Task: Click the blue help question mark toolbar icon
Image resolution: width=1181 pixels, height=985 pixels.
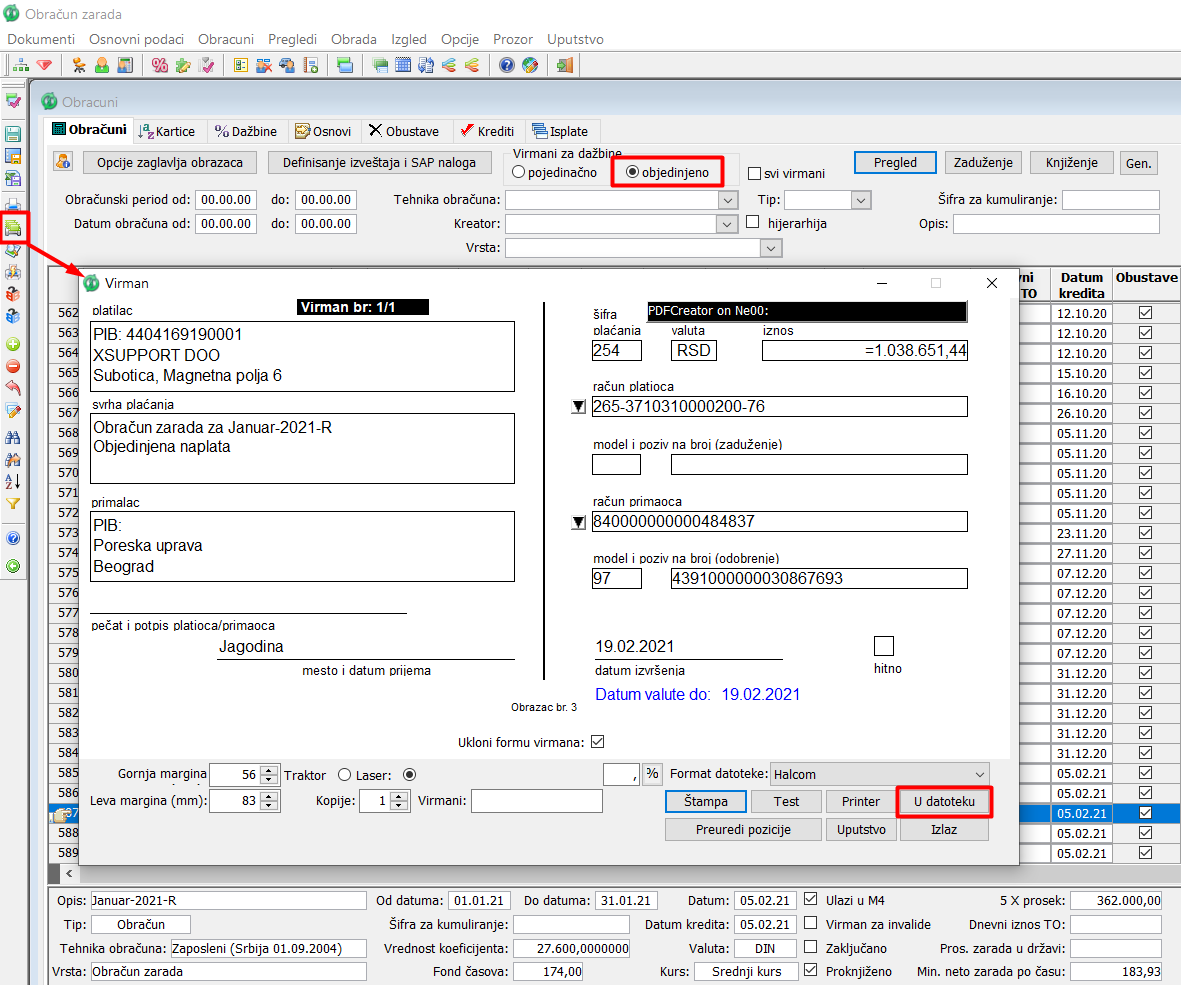Action: point(507,66)
